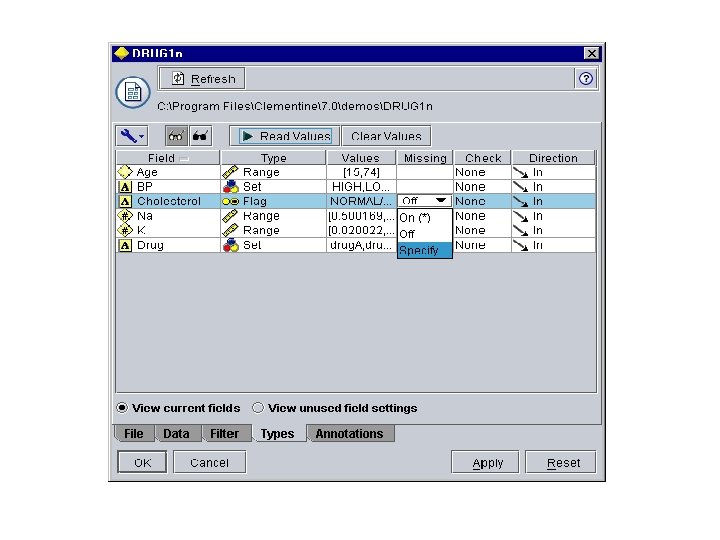Open Check cell None for Cholesterol
This screenshot has width=720, height=540.
coord(482,201)
